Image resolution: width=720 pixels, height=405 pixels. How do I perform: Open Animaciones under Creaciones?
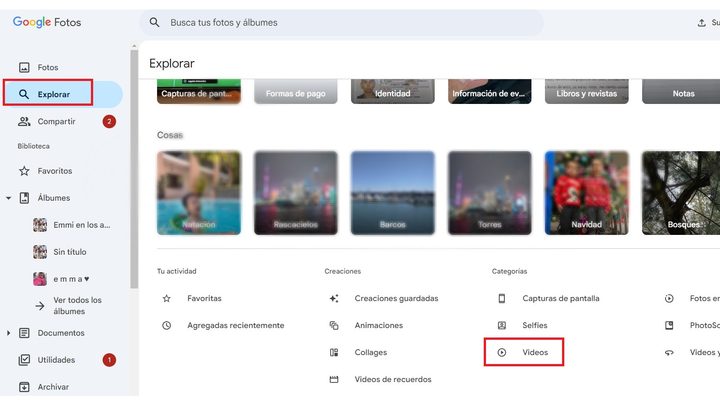(379, 326)
